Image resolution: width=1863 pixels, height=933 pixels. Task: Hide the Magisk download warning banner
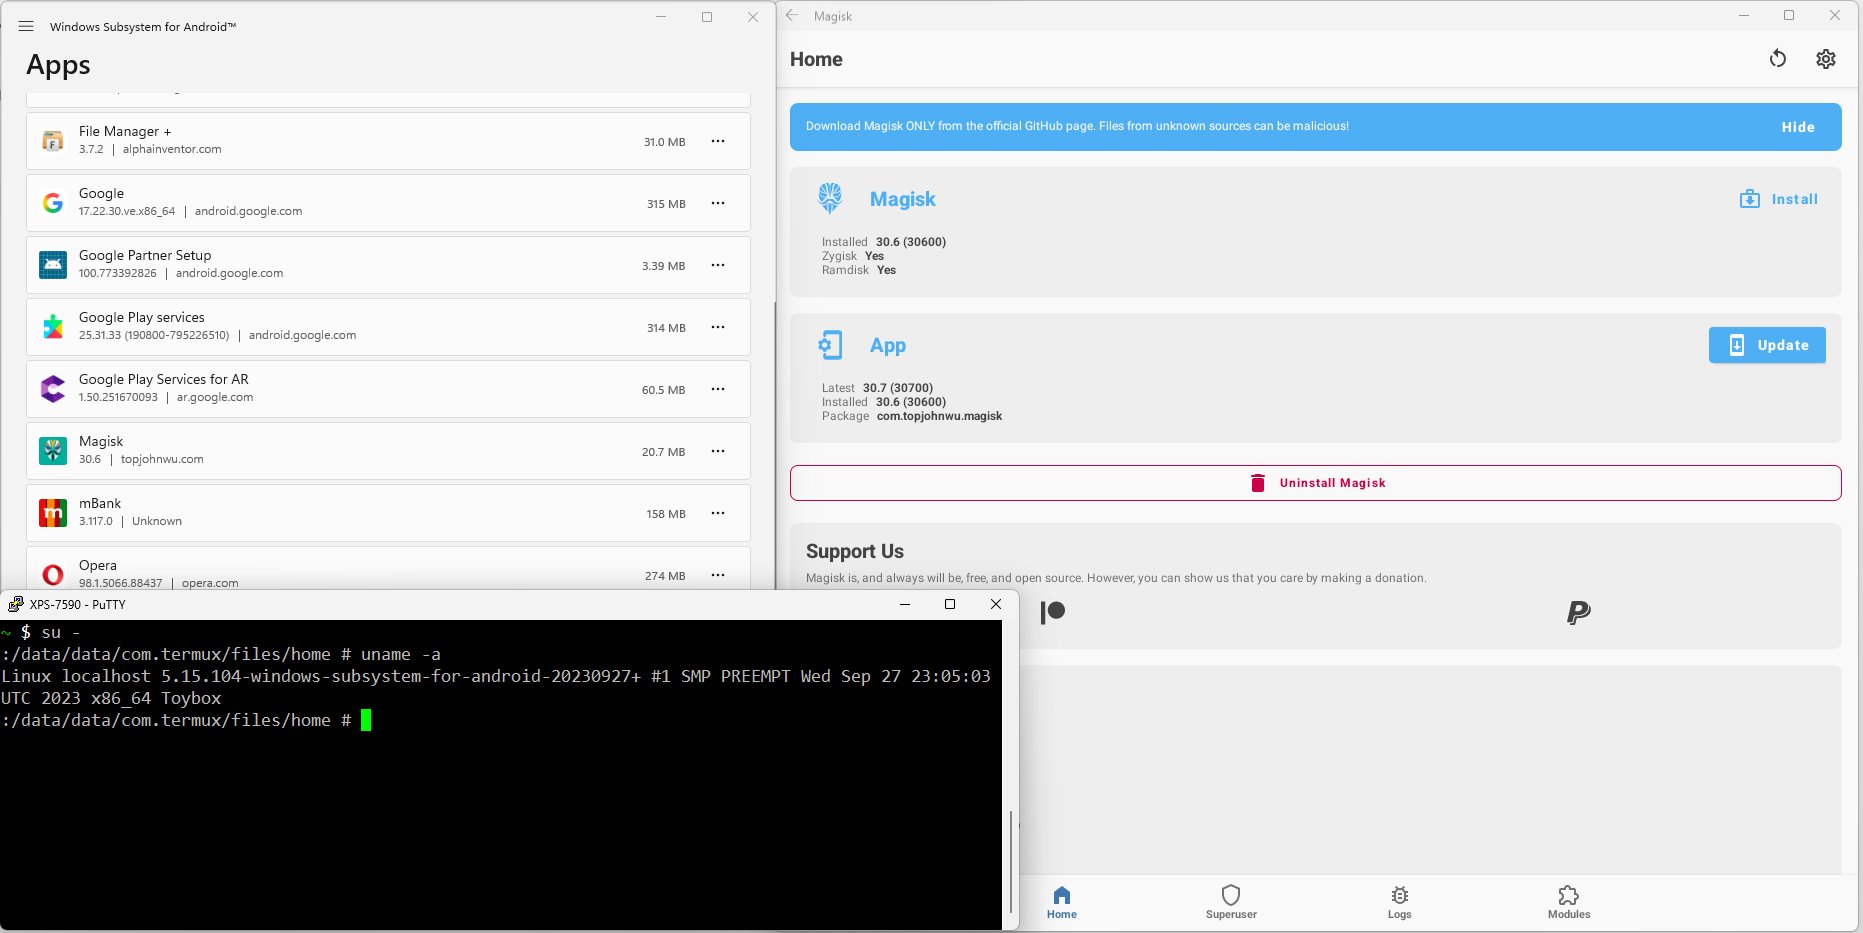[1798, 127]
